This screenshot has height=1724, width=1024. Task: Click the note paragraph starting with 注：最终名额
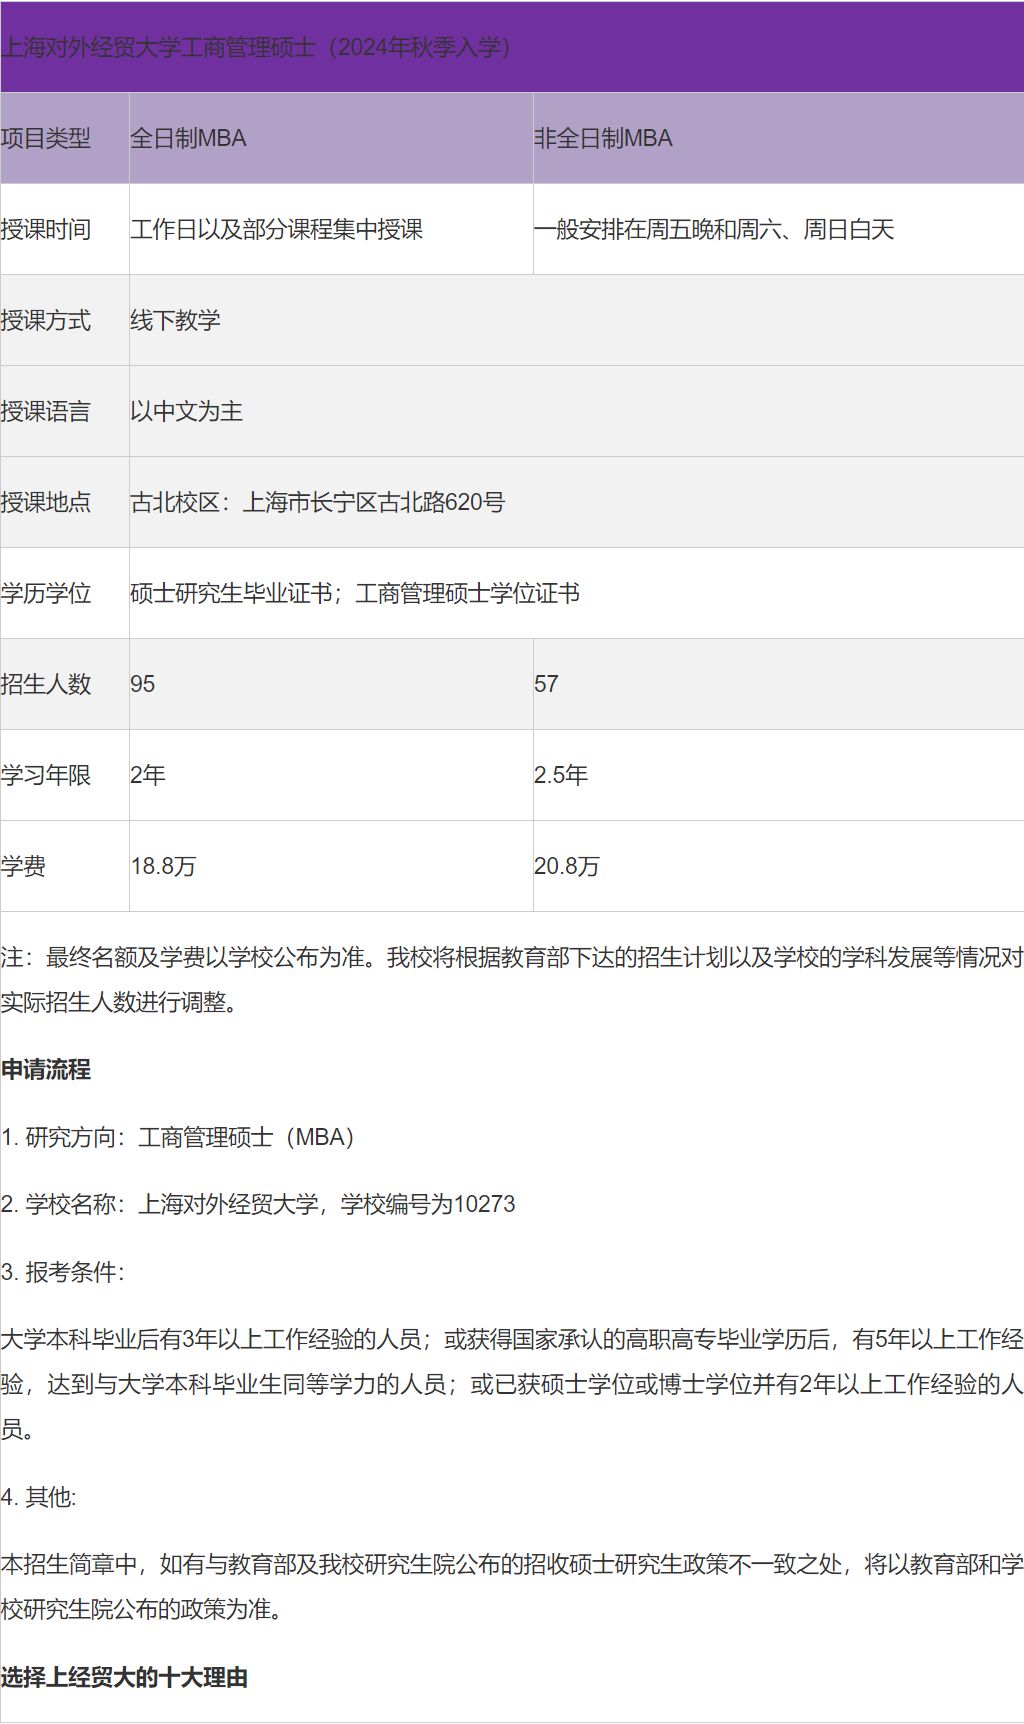(x=512, y=980)
